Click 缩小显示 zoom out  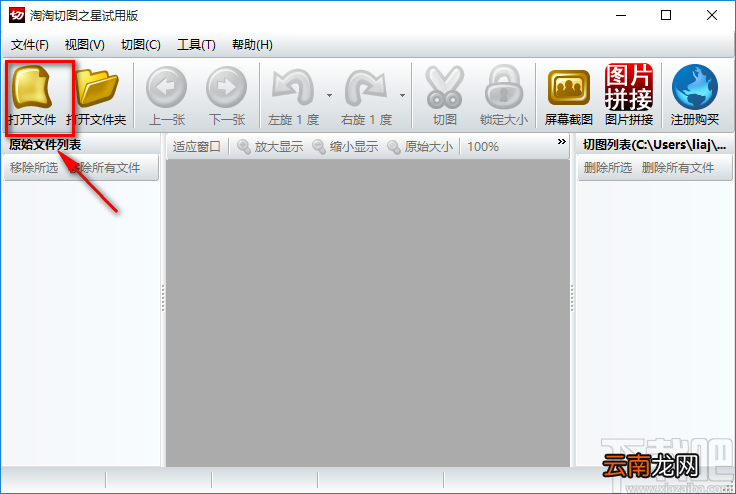pos(345,147)
